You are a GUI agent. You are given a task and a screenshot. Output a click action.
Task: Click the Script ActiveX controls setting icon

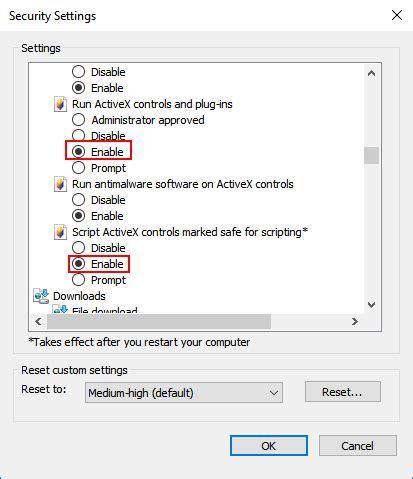coord(60,232)
